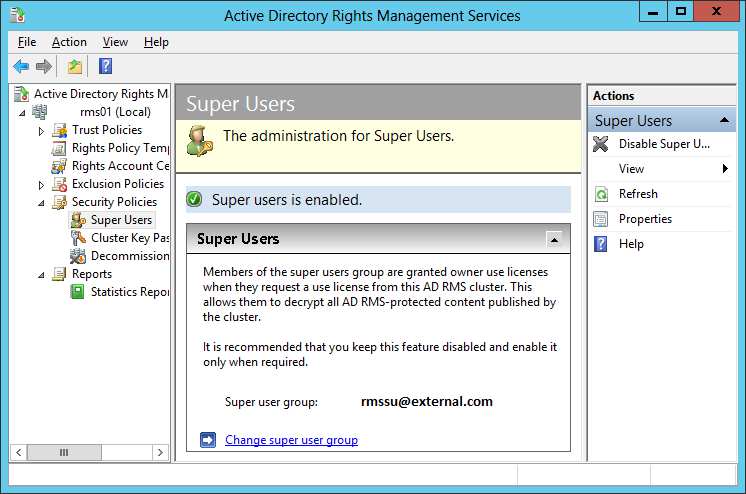
Task: Click Disable Super U... action
Action: point(664,144)
